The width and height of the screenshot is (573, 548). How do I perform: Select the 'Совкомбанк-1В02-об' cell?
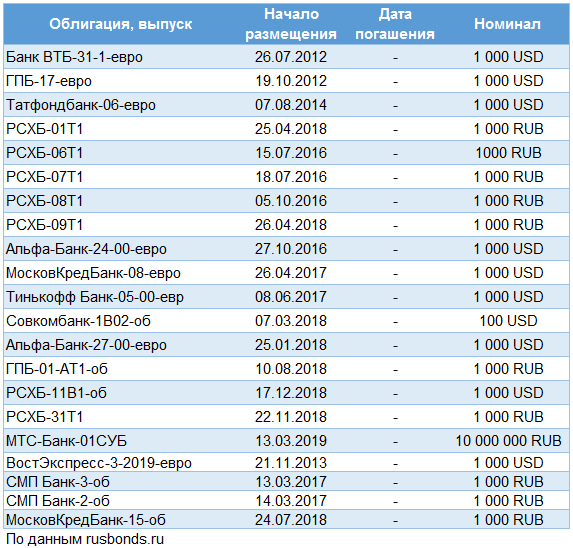pyautogui.click(x=78, y=321)
